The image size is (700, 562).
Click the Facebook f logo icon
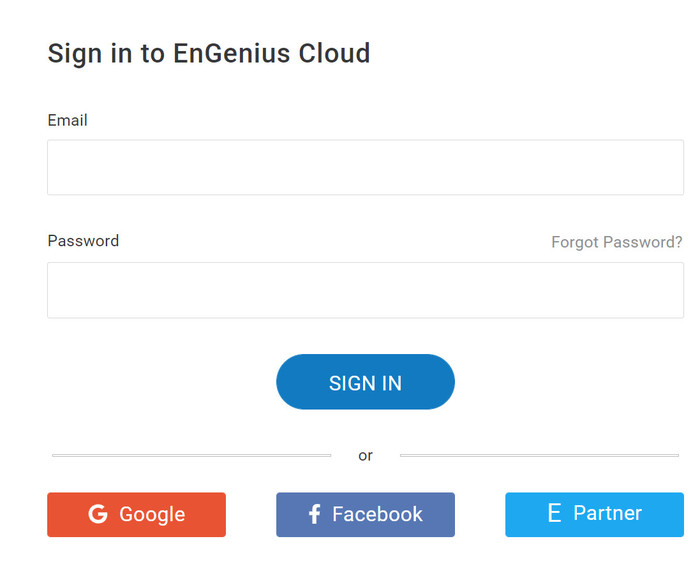point(314,514)
